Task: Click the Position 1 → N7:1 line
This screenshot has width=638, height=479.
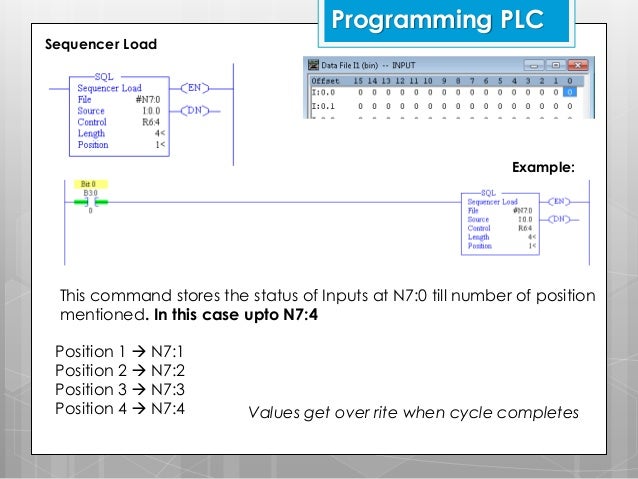Action: point(119,351)
